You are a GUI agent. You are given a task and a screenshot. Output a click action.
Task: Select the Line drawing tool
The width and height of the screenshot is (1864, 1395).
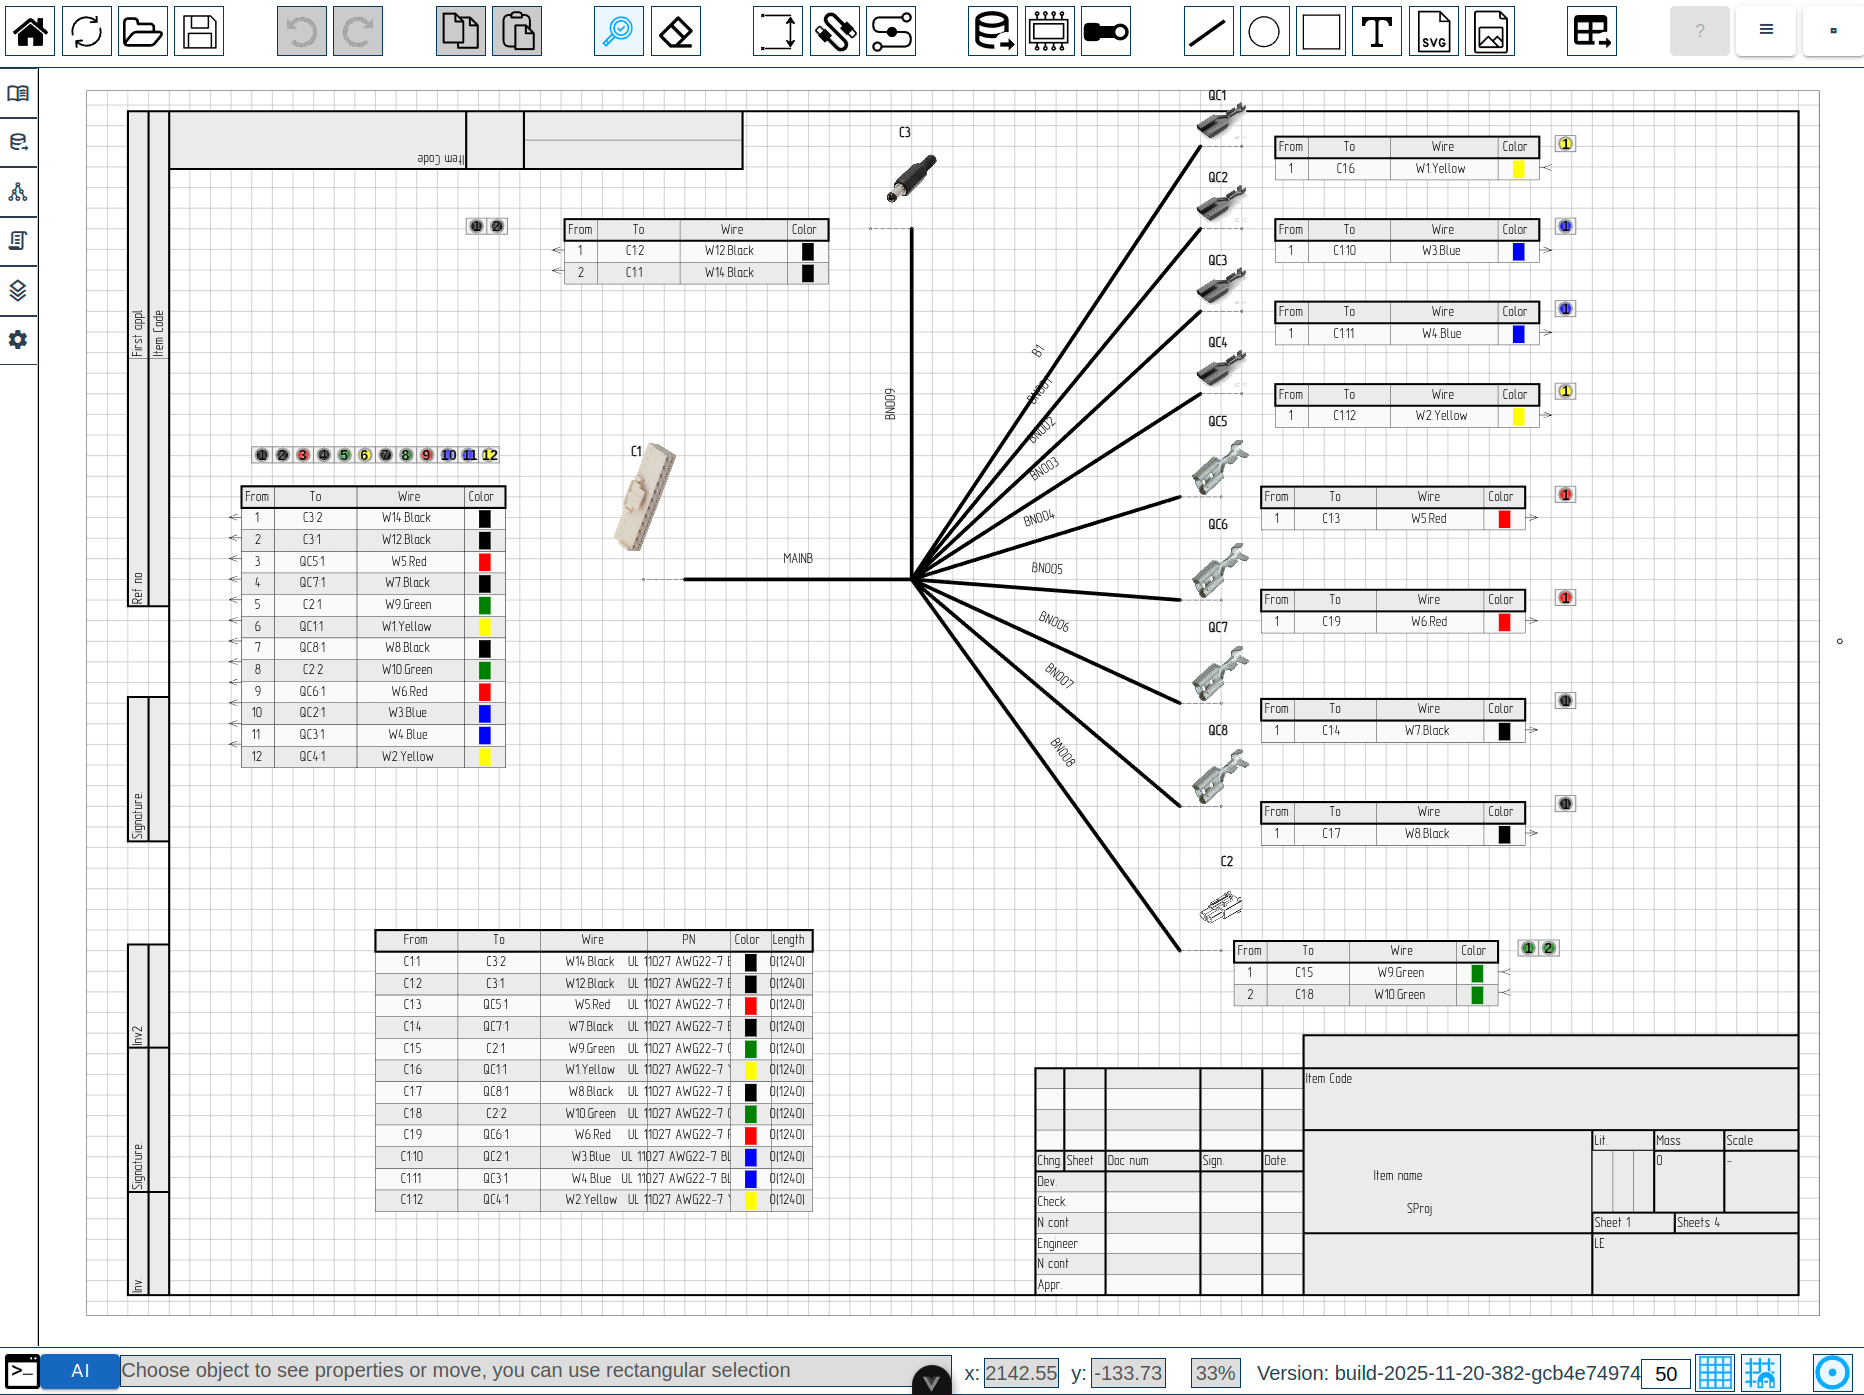tap(1208, 31)
